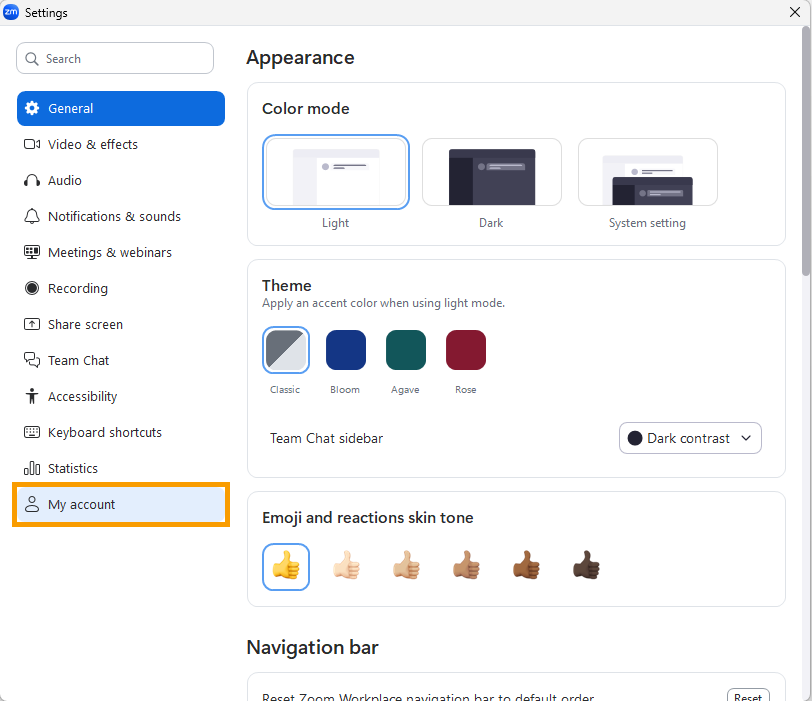The image size is (812, 701).
Task: Select the Notifications & sounds bell icon
Action: coord(31,217)
